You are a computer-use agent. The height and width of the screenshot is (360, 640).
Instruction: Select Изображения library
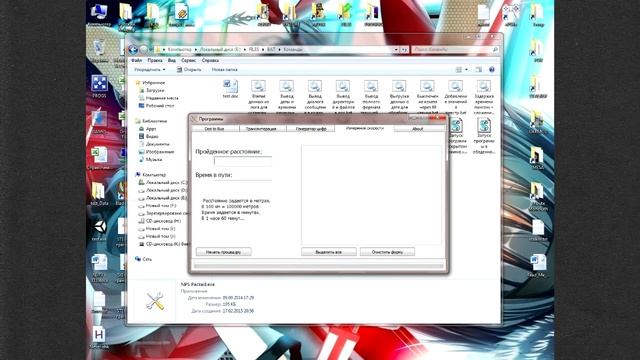click(157, 152)
